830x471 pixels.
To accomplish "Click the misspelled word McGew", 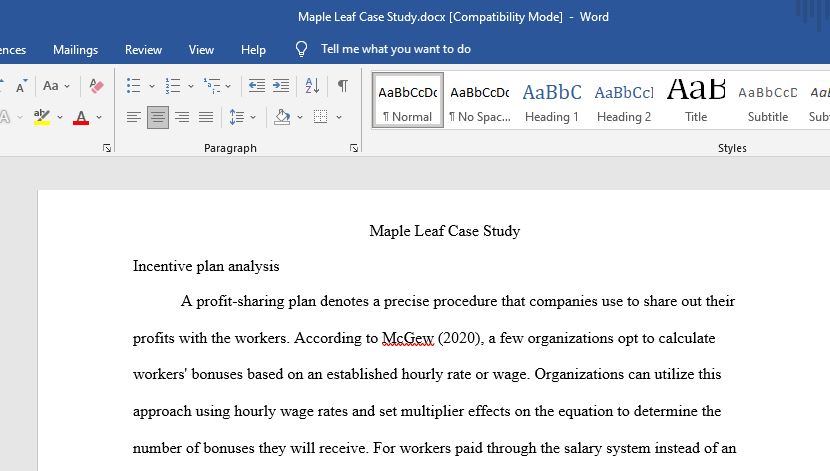I will point(408,338).
